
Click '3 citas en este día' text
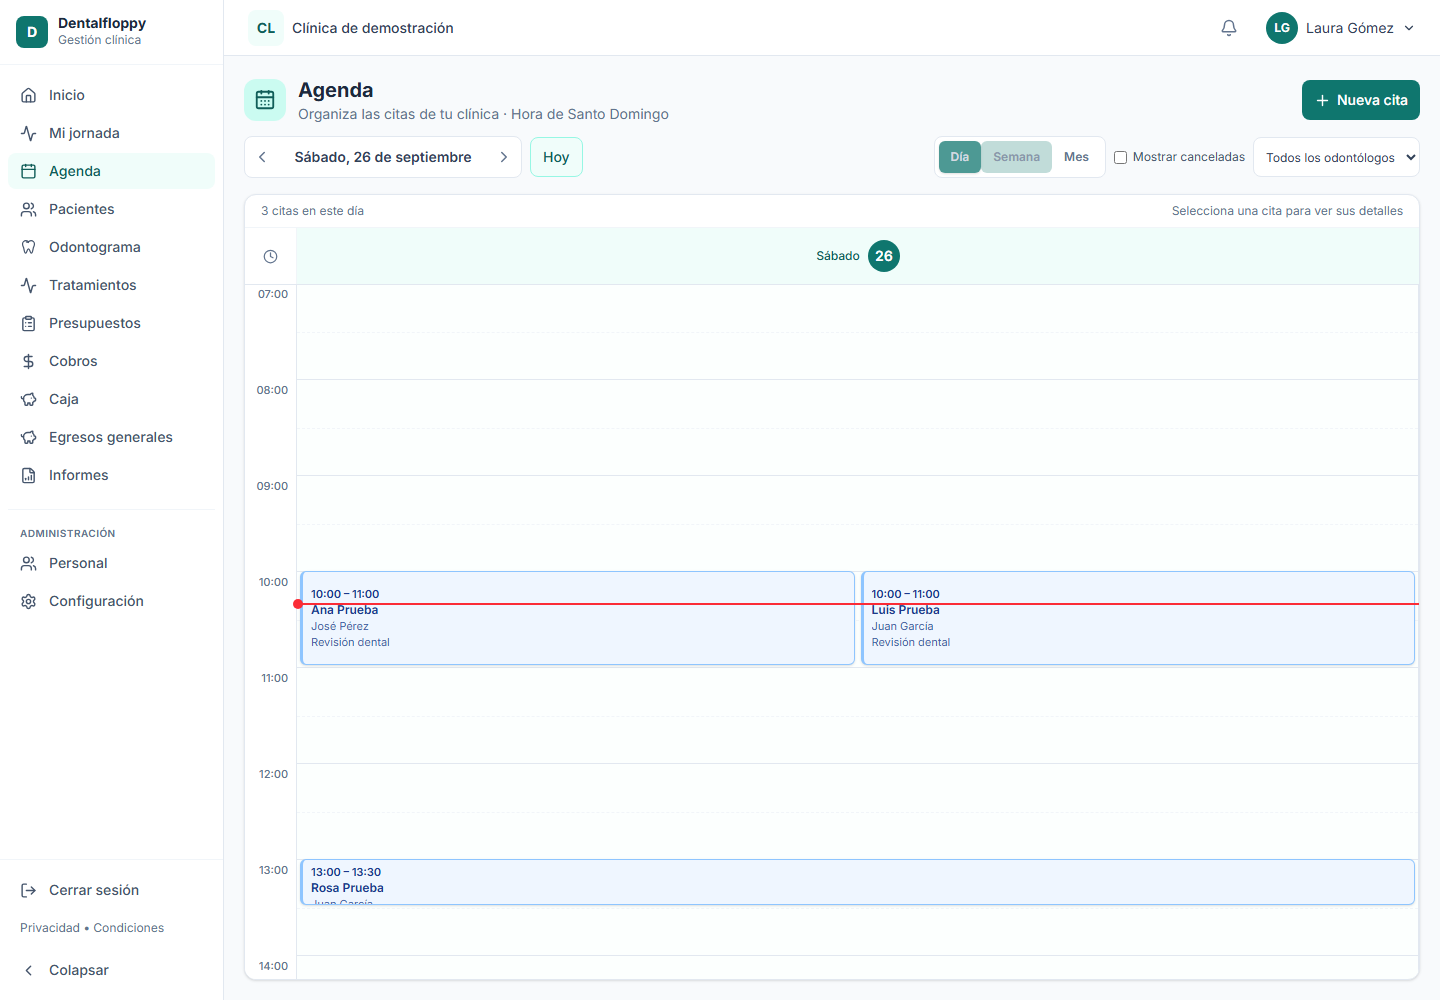coord(313,211)
